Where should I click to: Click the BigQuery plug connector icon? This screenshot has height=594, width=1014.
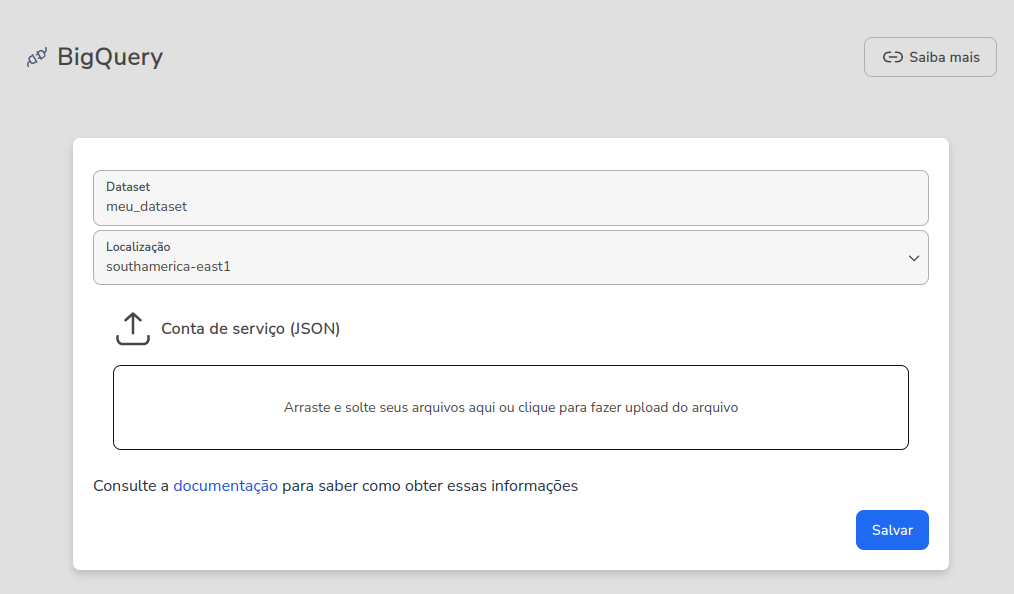click(x=37, y=58)
